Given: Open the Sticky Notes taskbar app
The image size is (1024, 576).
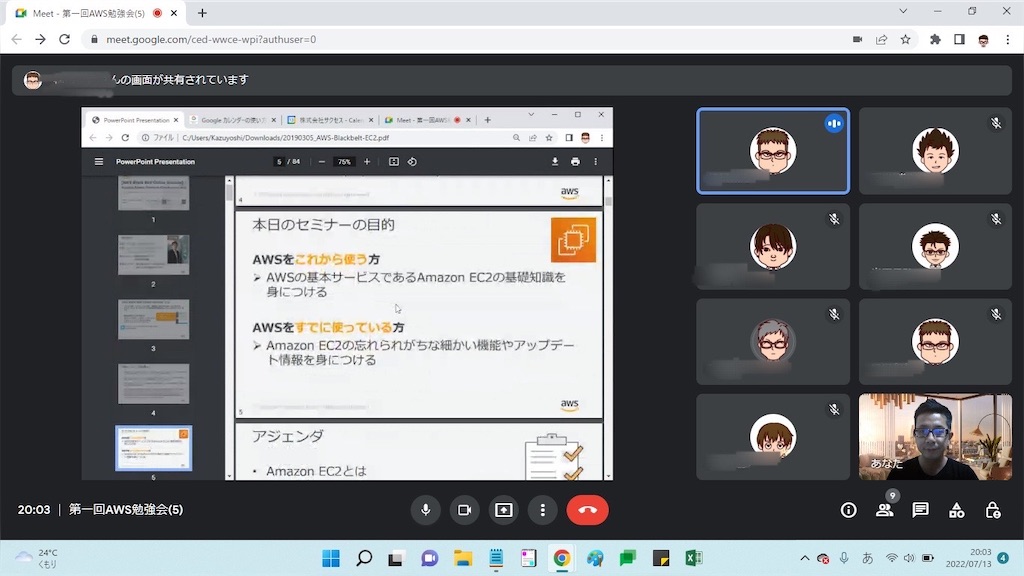Looking at the screenshot, I should [x=661, y=558].
